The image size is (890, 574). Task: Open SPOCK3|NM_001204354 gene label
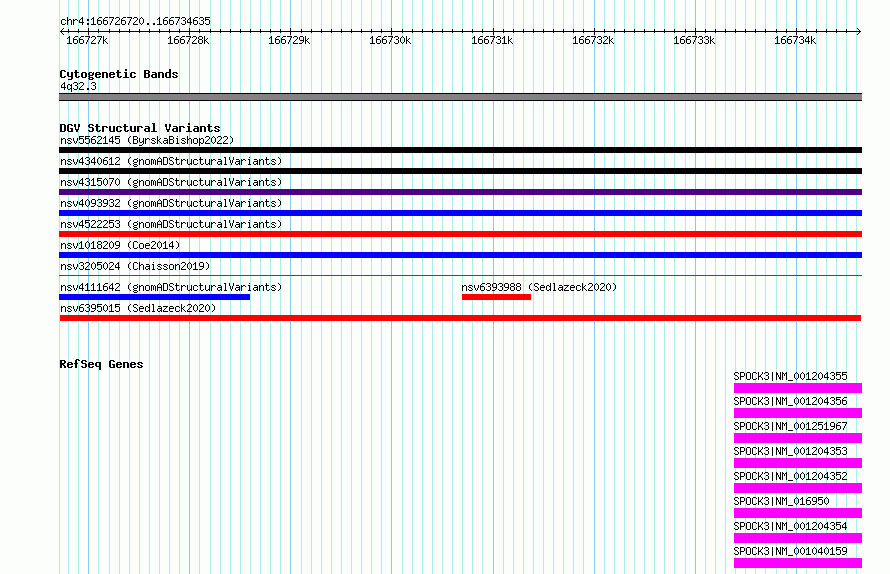coord(791,526)
